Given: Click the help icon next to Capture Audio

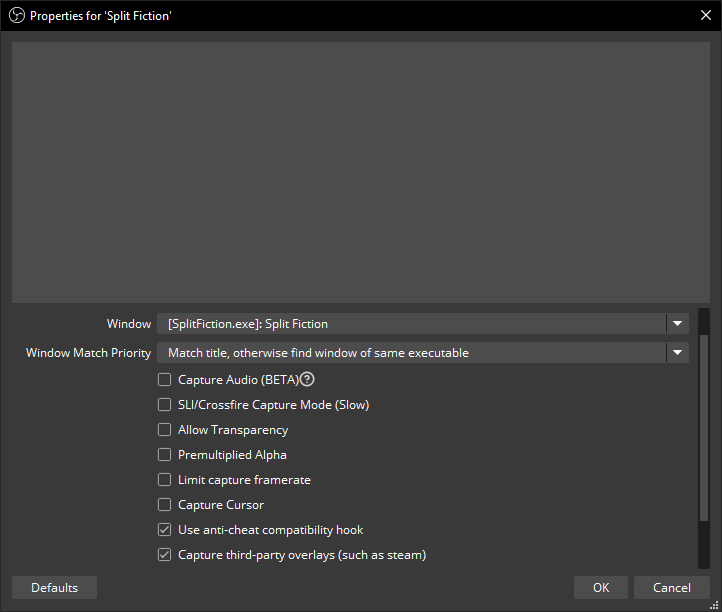Looking at the screenshot, I should (x=307, y=379).
